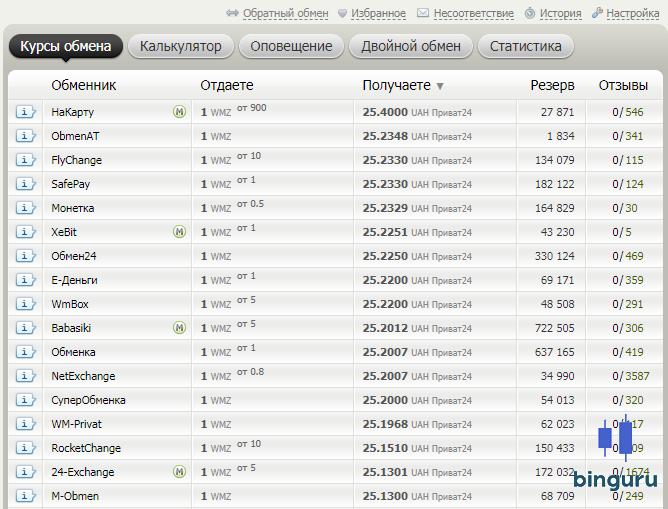Sort table by Резерв header
This screenshot has height=509, width=668.
552,85
